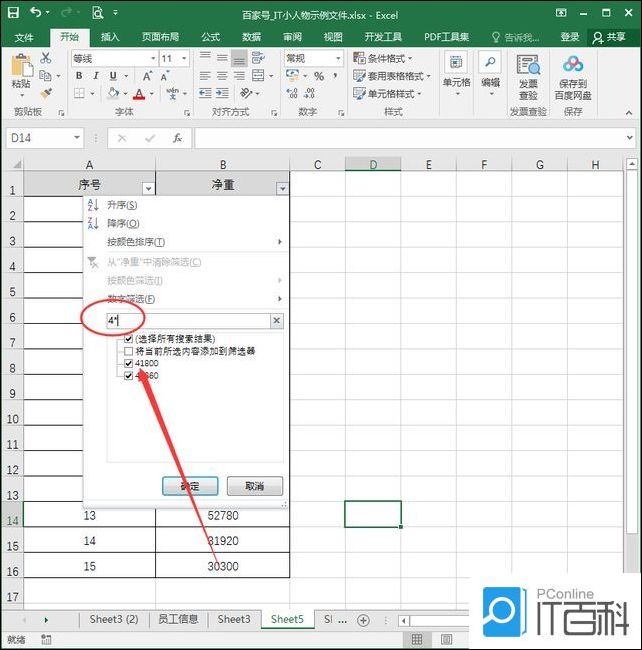Open 单元格样式 cell styles menu
The height and width of the screenshot is (650, 642).
[388, 94]
